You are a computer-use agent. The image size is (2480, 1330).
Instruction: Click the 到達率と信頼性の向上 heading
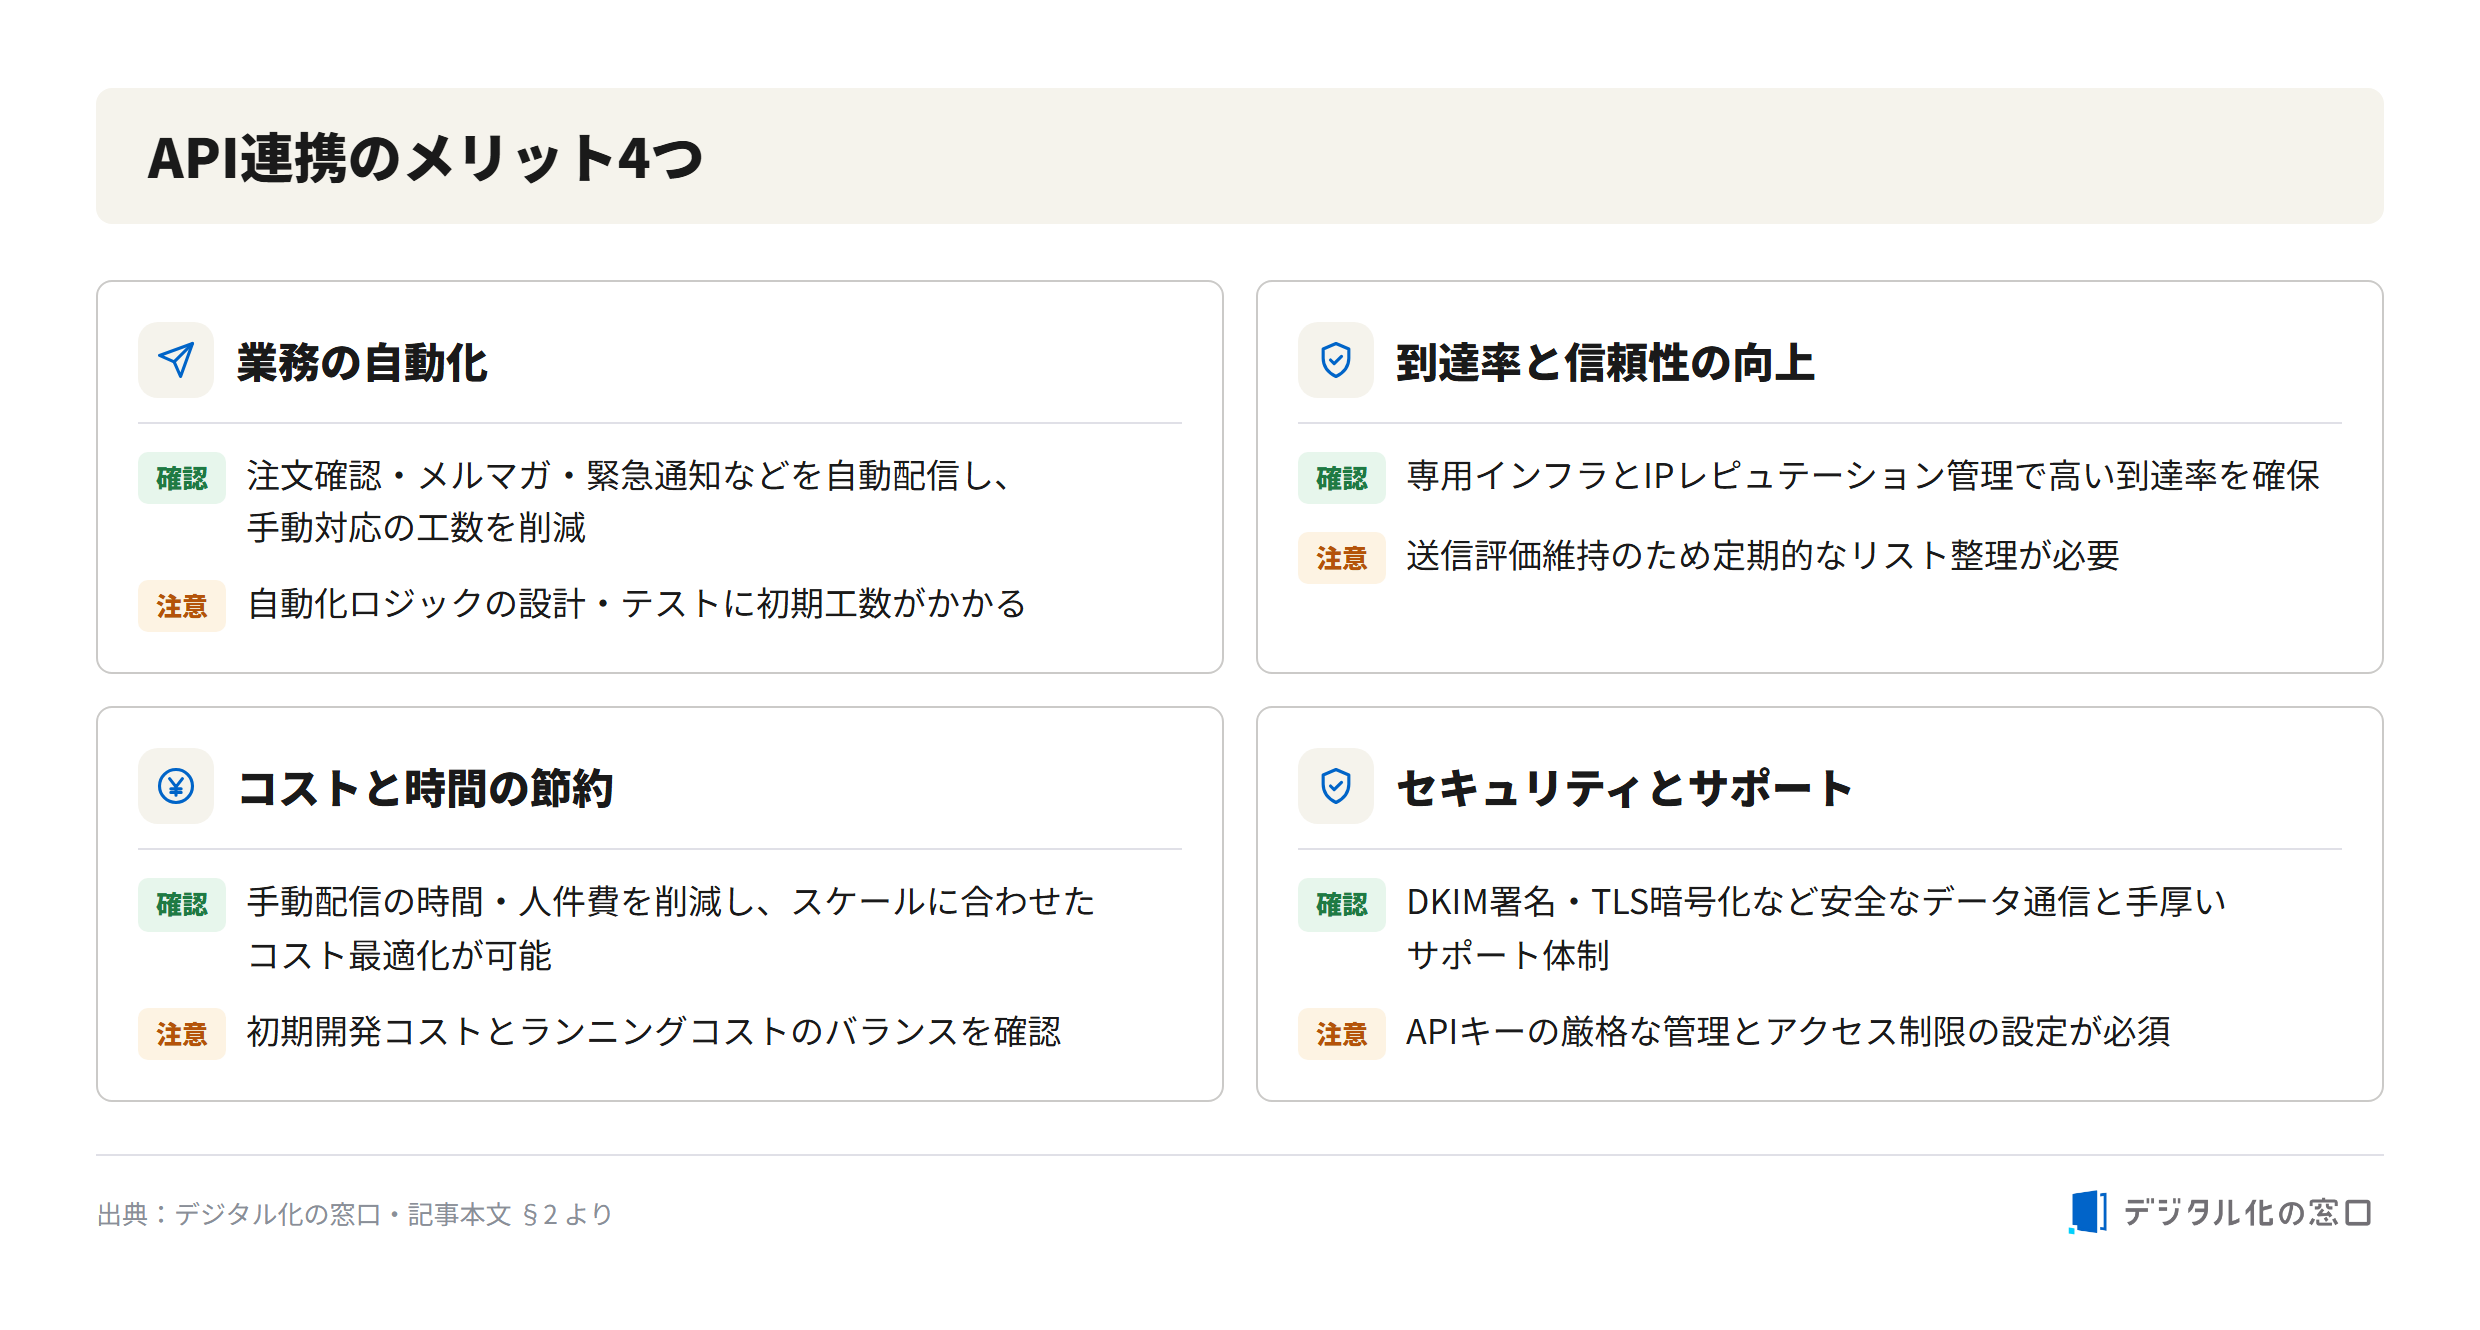pos(1605,362)
